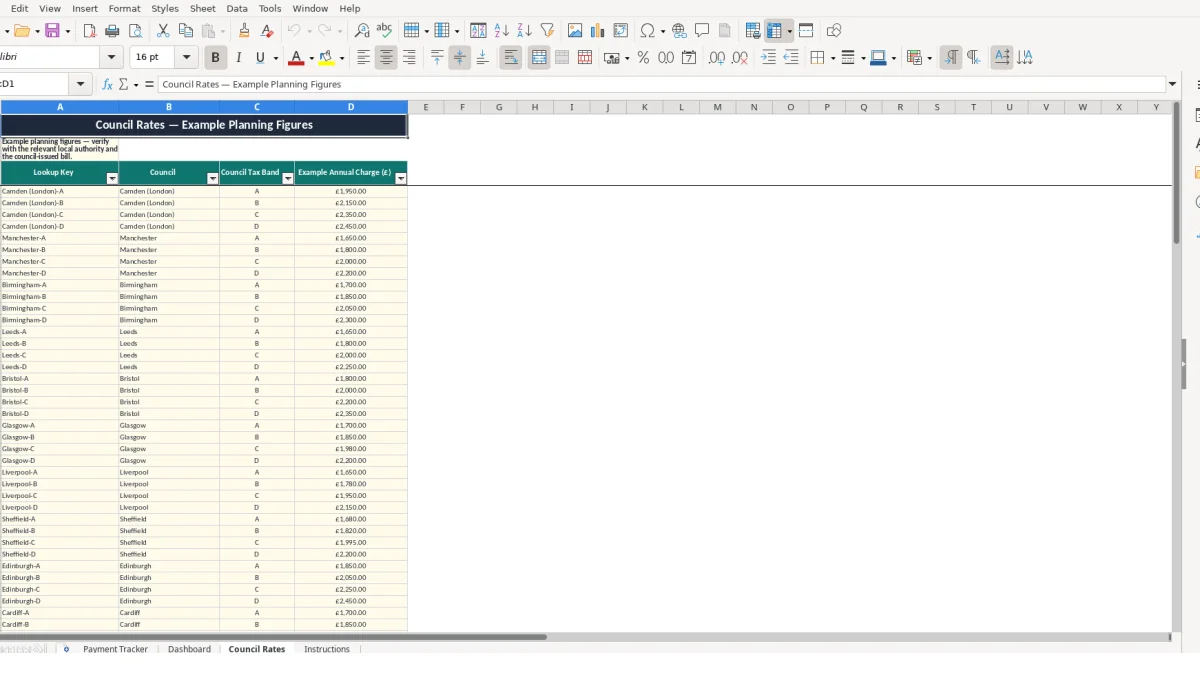1200x675 pixels.
Task: Select the Camden (London)-A cell
Action: [59, 191]
